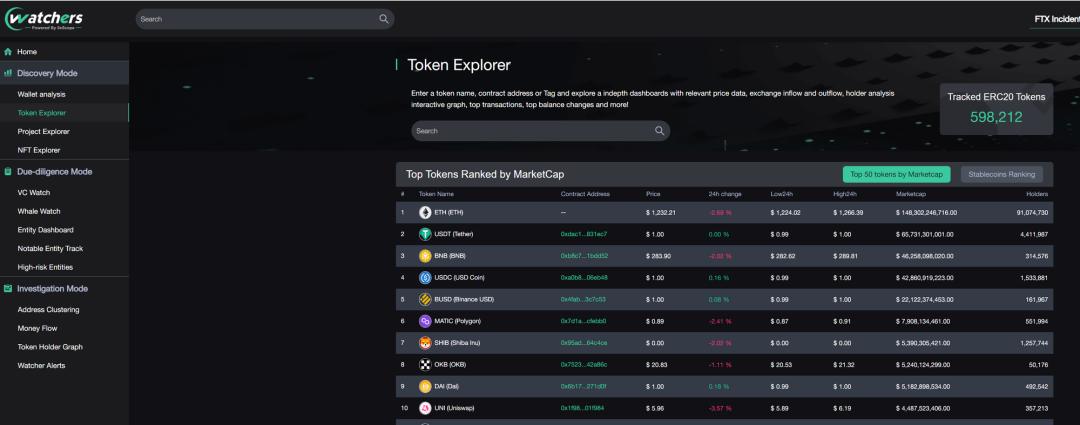This screenshot has height=425, width=1080.
Task: Click the Token Explorer search magnifier icon
Action: coord(660,131)
